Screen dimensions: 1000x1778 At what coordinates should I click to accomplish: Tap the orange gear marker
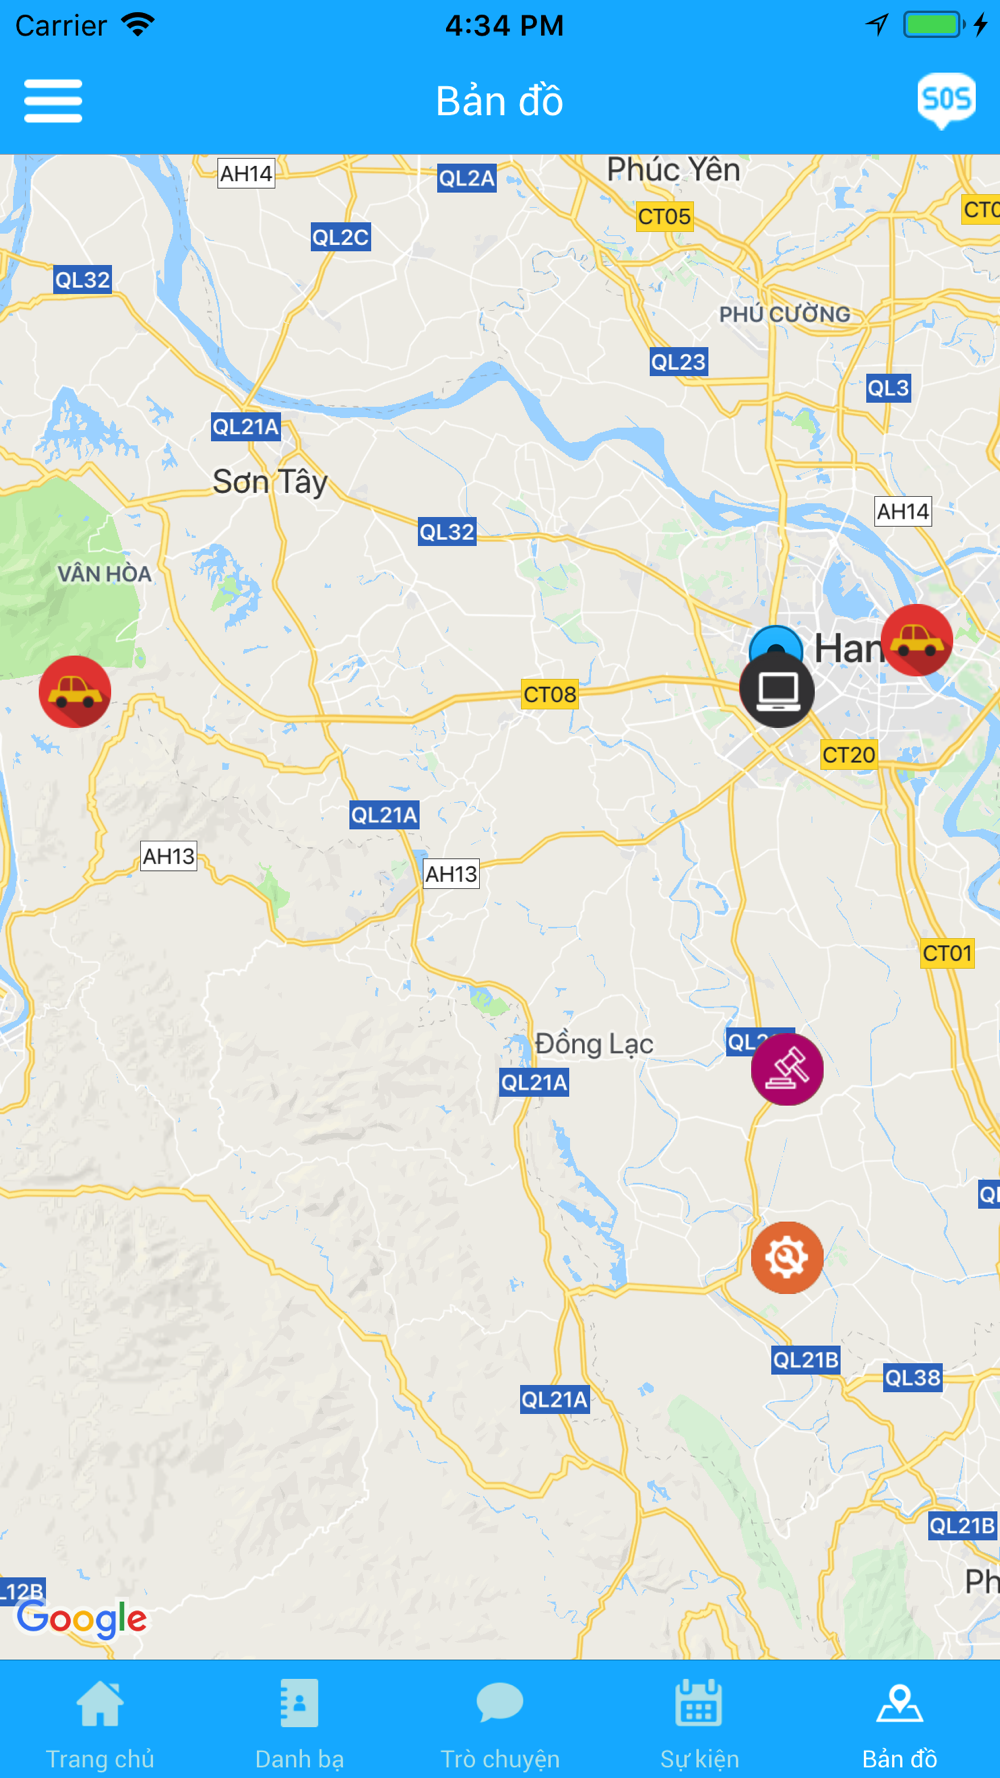pyautogui.click(x=787, y=1257)
